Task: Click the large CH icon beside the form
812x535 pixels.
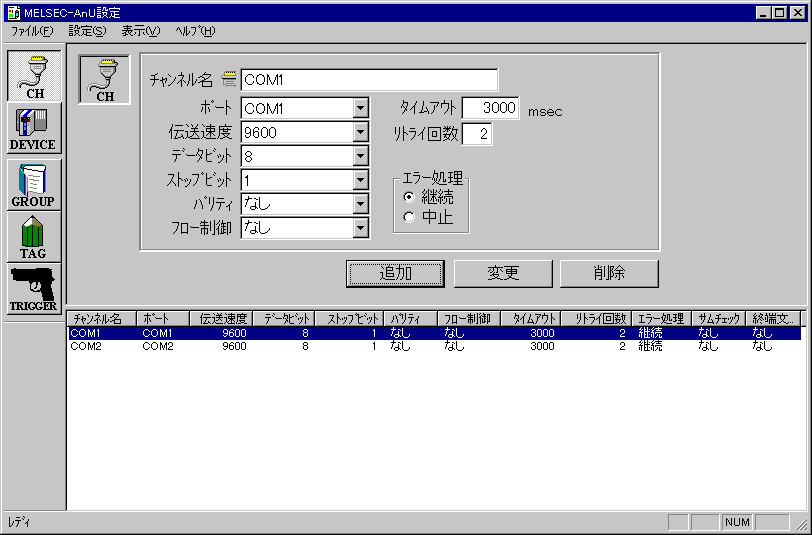Action: pyautogui.click(x=105, y=79)
